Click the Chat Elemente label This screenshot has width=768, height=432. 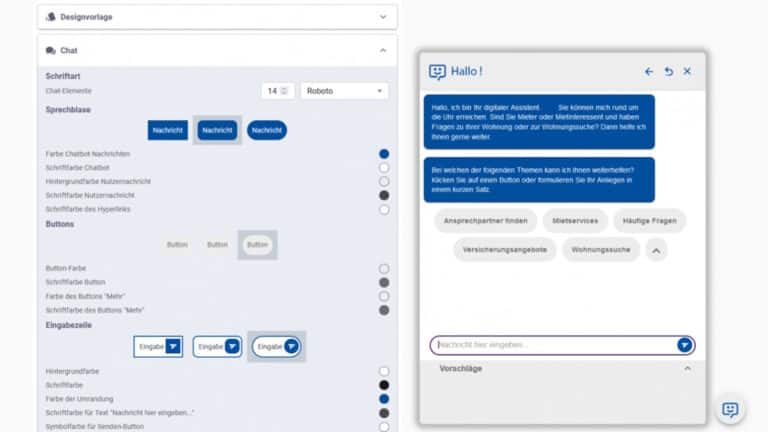[x=69, y=91]
